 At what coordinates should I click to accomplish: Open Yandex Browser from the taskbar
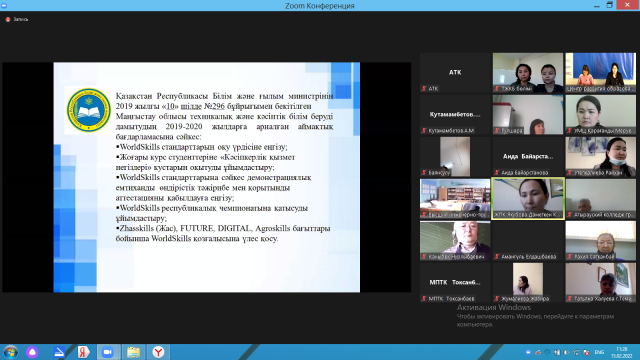point(158,352)
